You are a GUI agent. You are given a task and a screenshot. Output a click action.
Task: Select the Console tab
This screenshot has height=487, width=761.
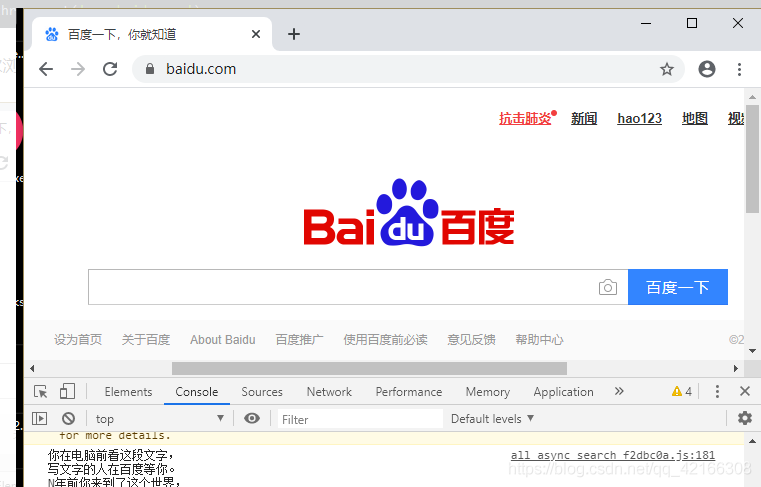197,392
